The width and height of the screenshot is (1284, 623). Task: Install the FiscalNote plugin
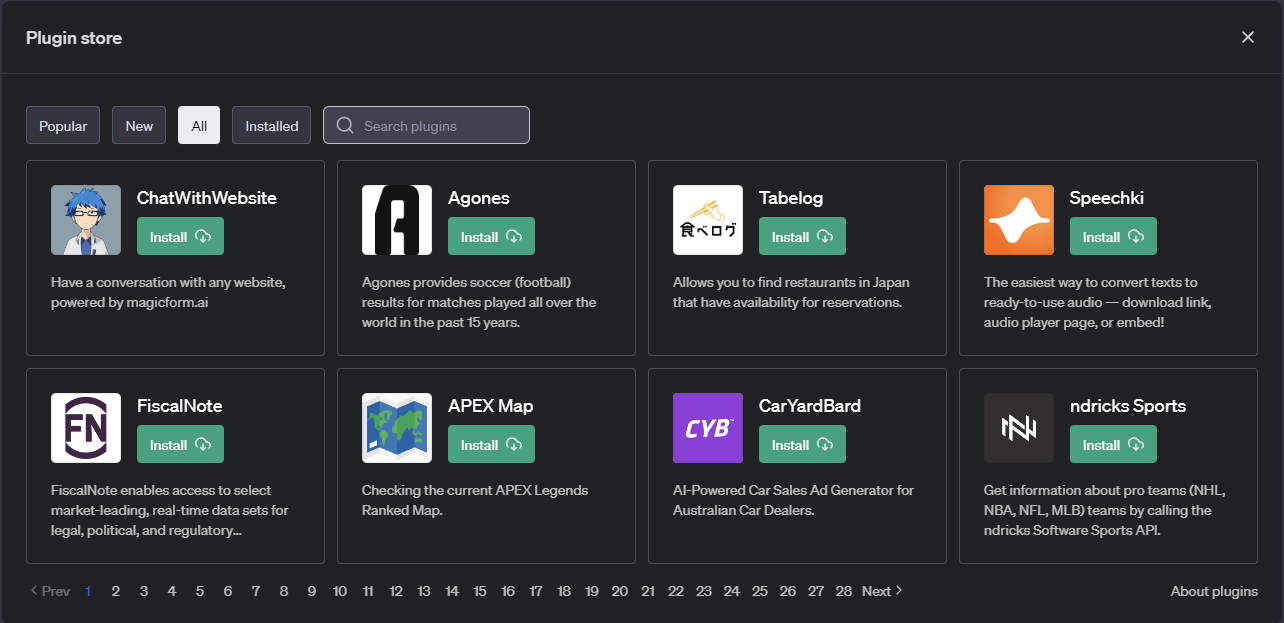[180, 445]
